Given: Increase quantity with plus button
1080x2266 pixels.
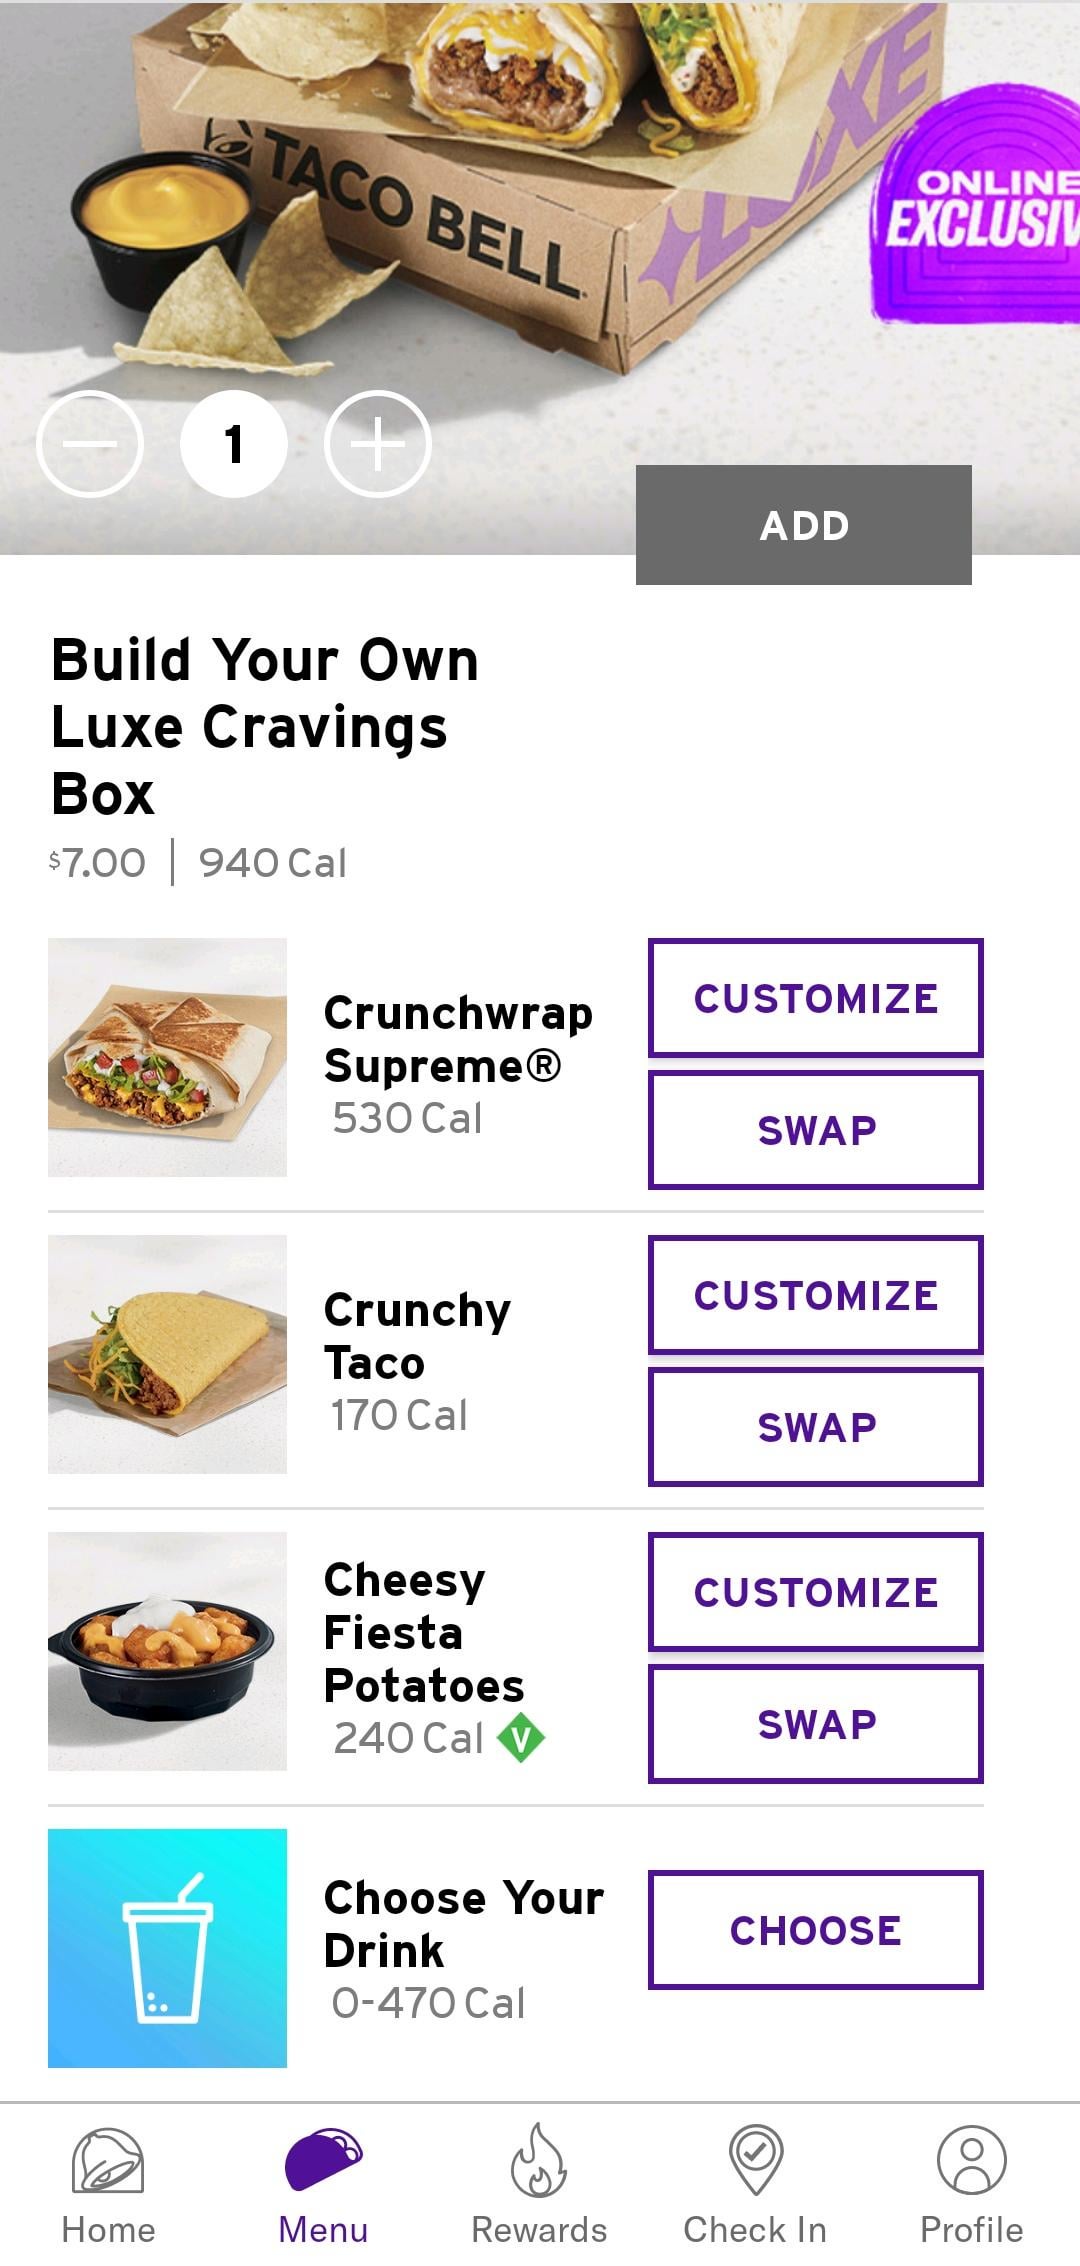Looking at the screenshot, I should [x=378, y=444].
